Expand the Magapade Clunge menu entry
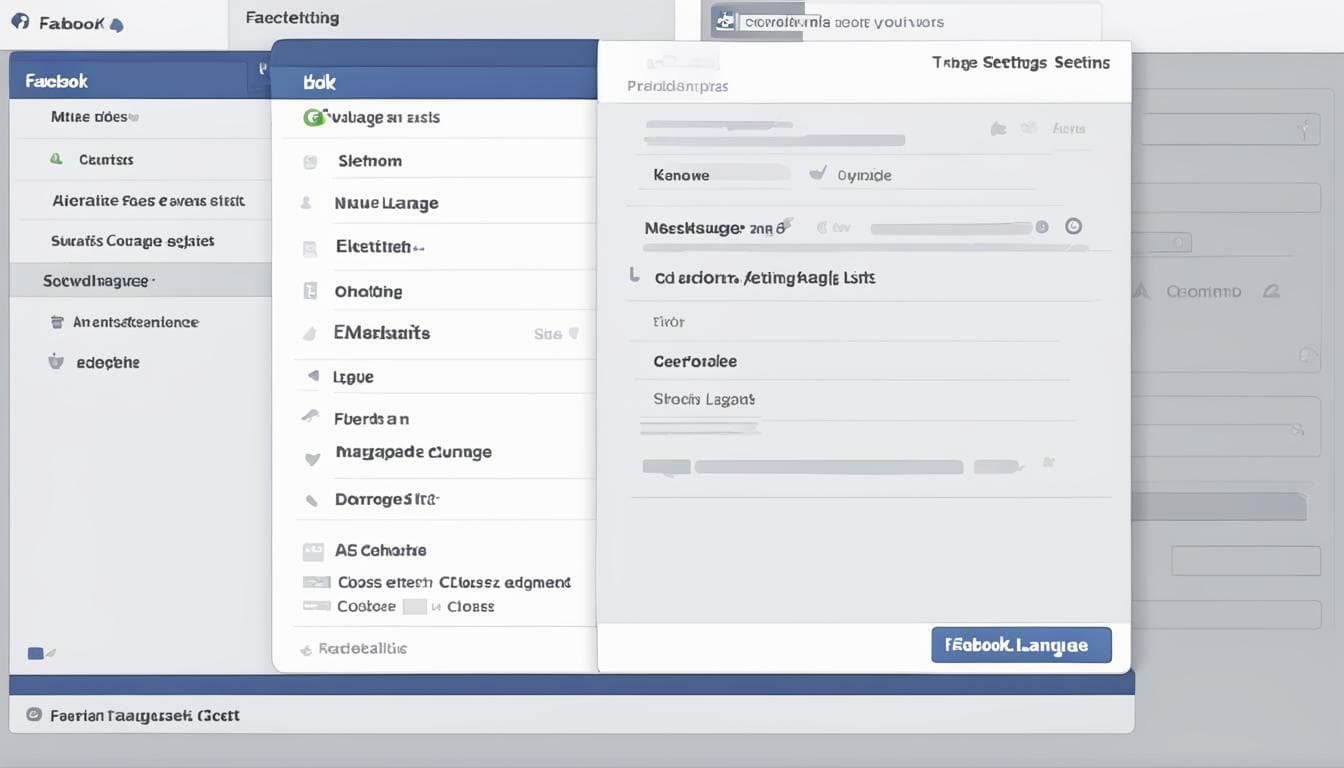Image resolution: width=1344 pixels, height=768 pixels. point(413,451)
